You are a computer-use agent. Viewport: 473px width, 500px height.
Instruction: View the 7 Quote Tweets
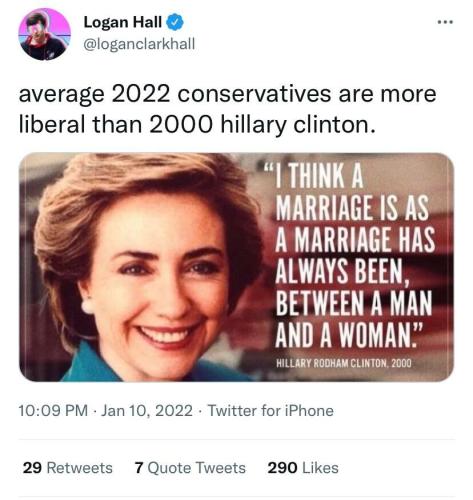click(x=190, y=468)
